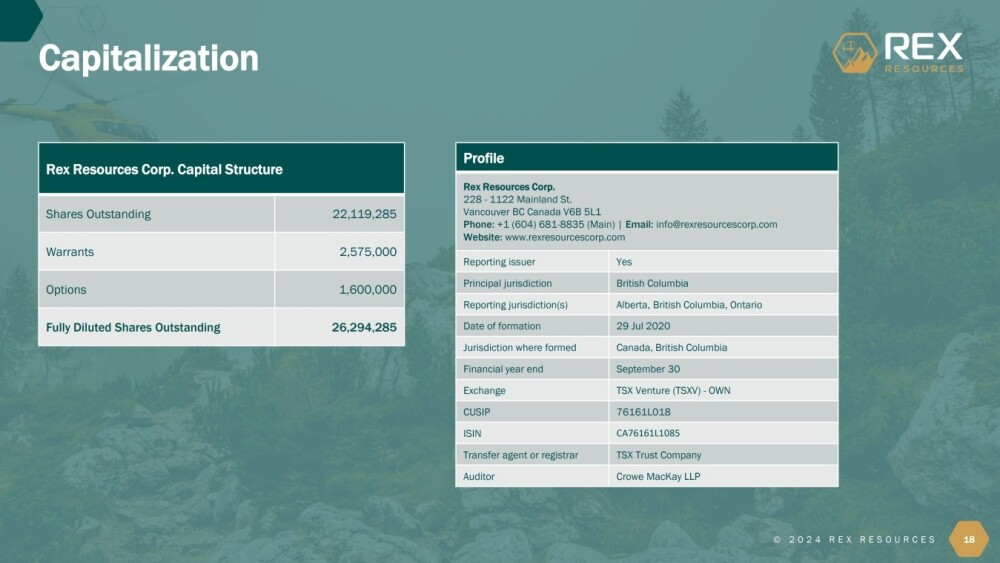Select the Shares Outstanding label
Screen dimensions: 1000x563
click(98, 214)
